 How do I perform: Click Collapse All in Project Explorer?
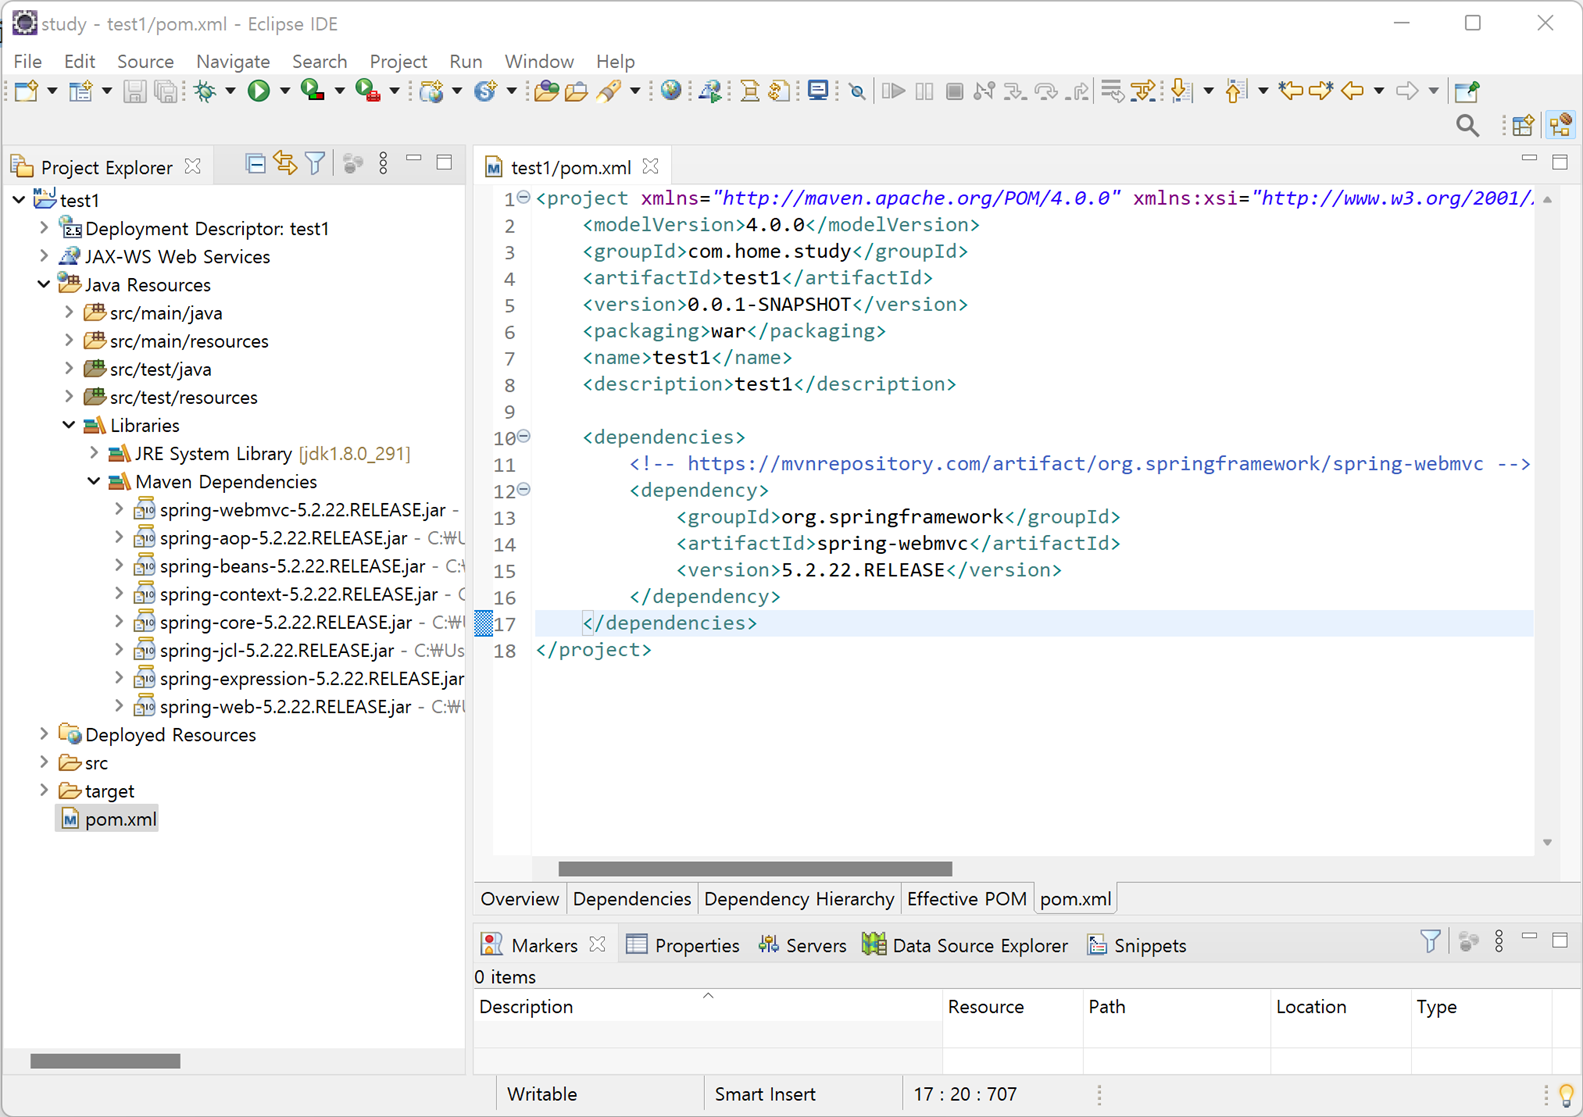(x=256, y=163)
